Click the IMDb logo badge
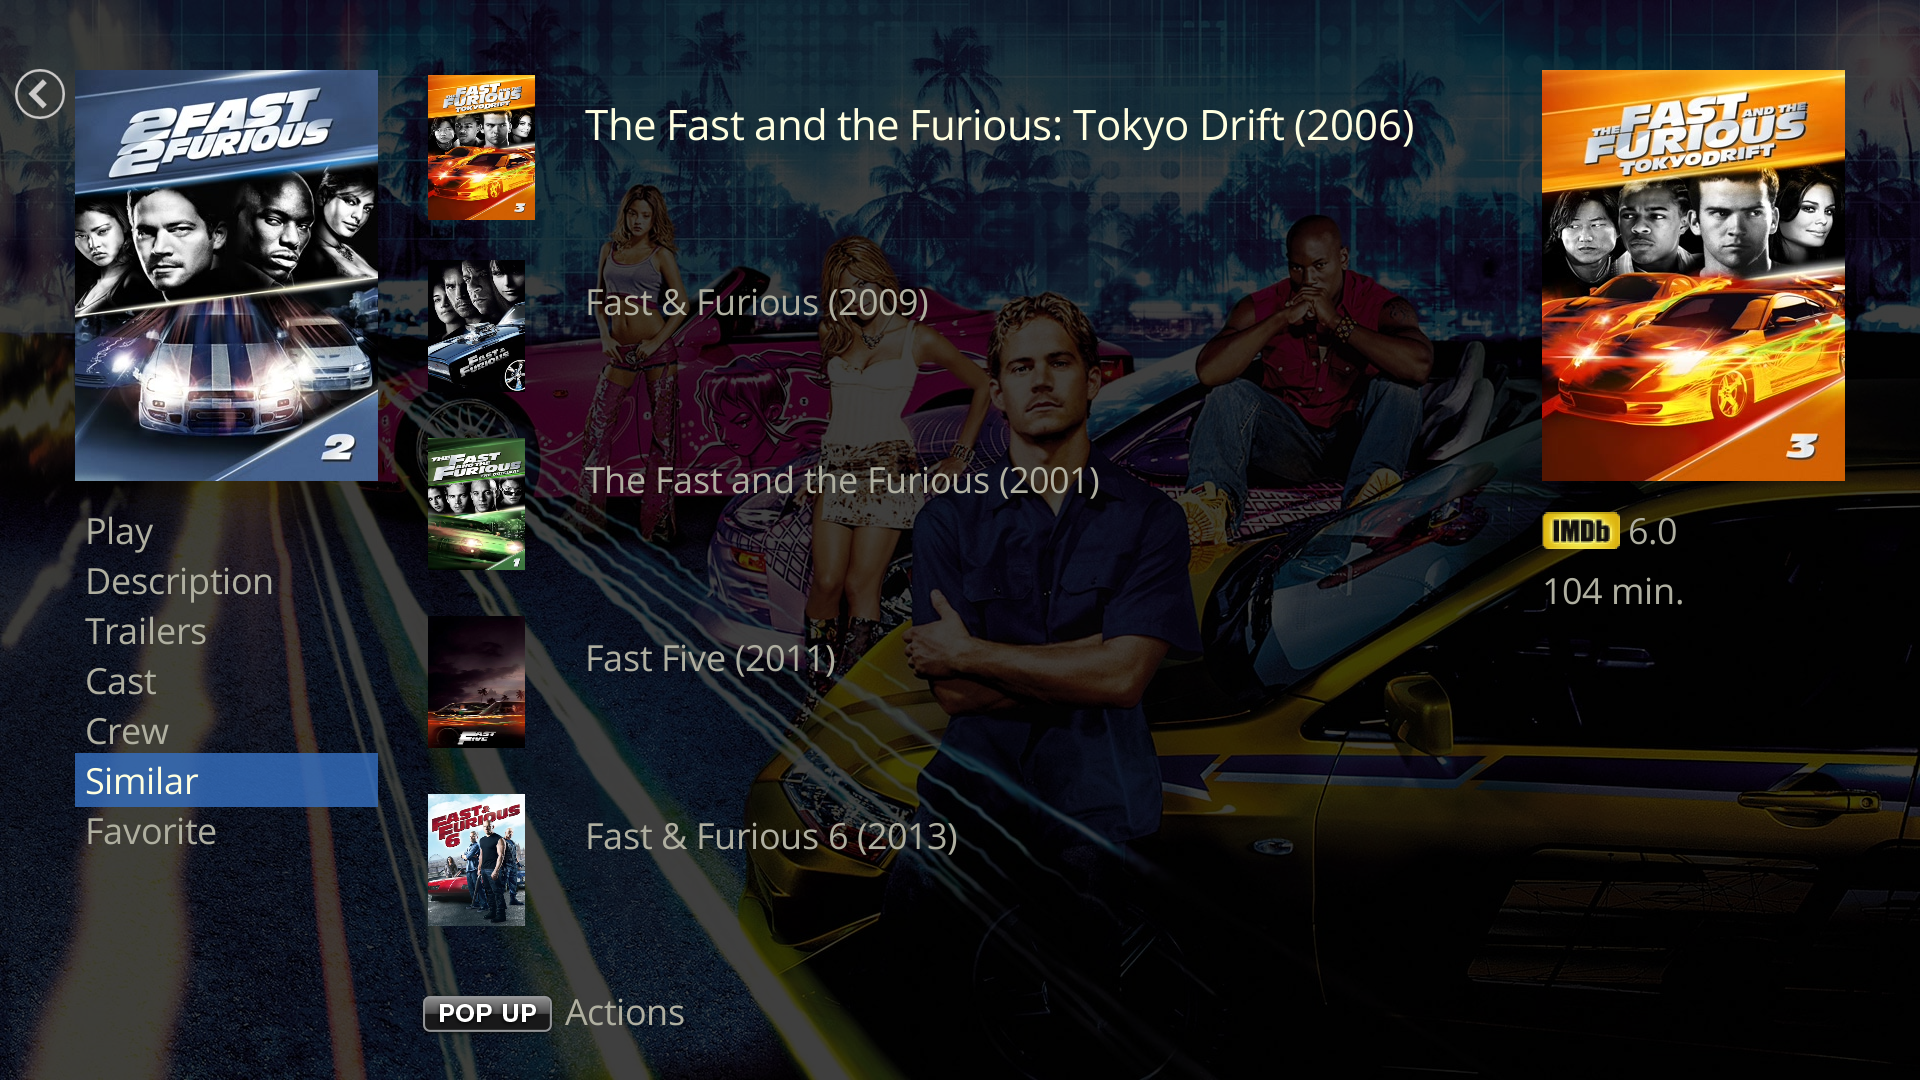1920x1080 pixels. point(1581,531)
